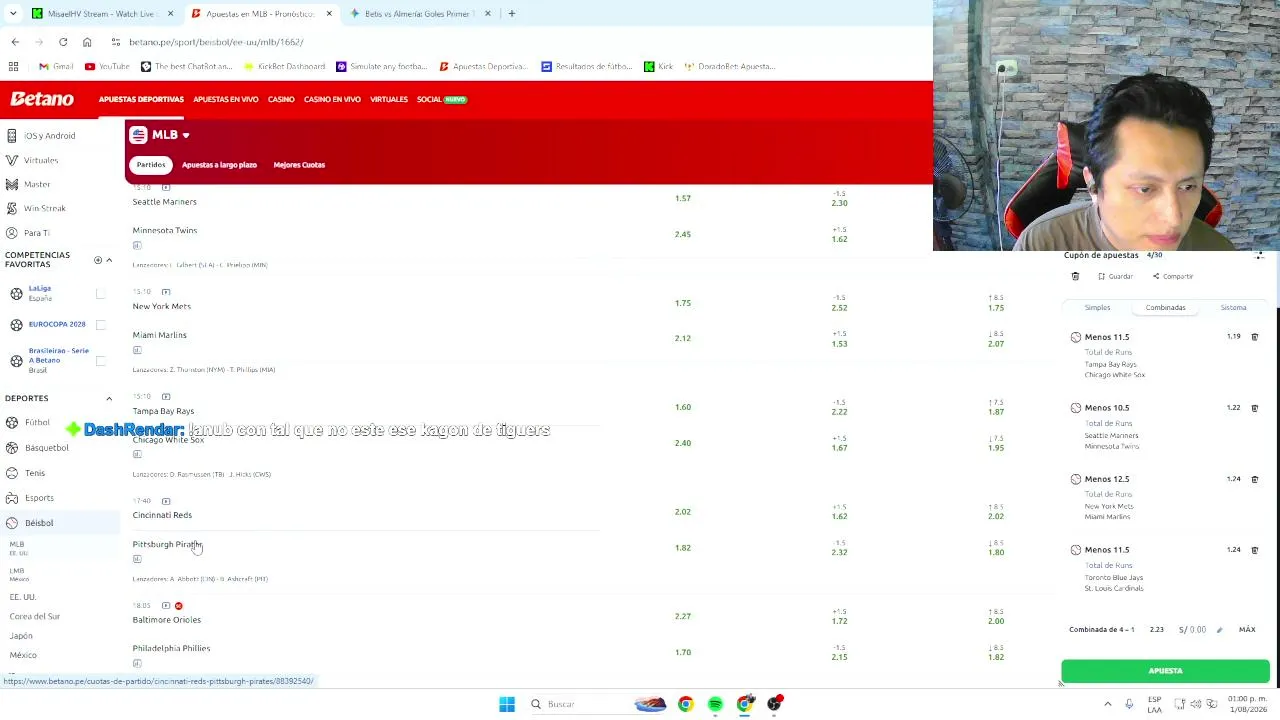Image resolution: width=1280 pixels, height=720 pixels.
Task: Toggle the EUROCOPA 2028 favorite checkbox
Action: (x=100, y=324)
